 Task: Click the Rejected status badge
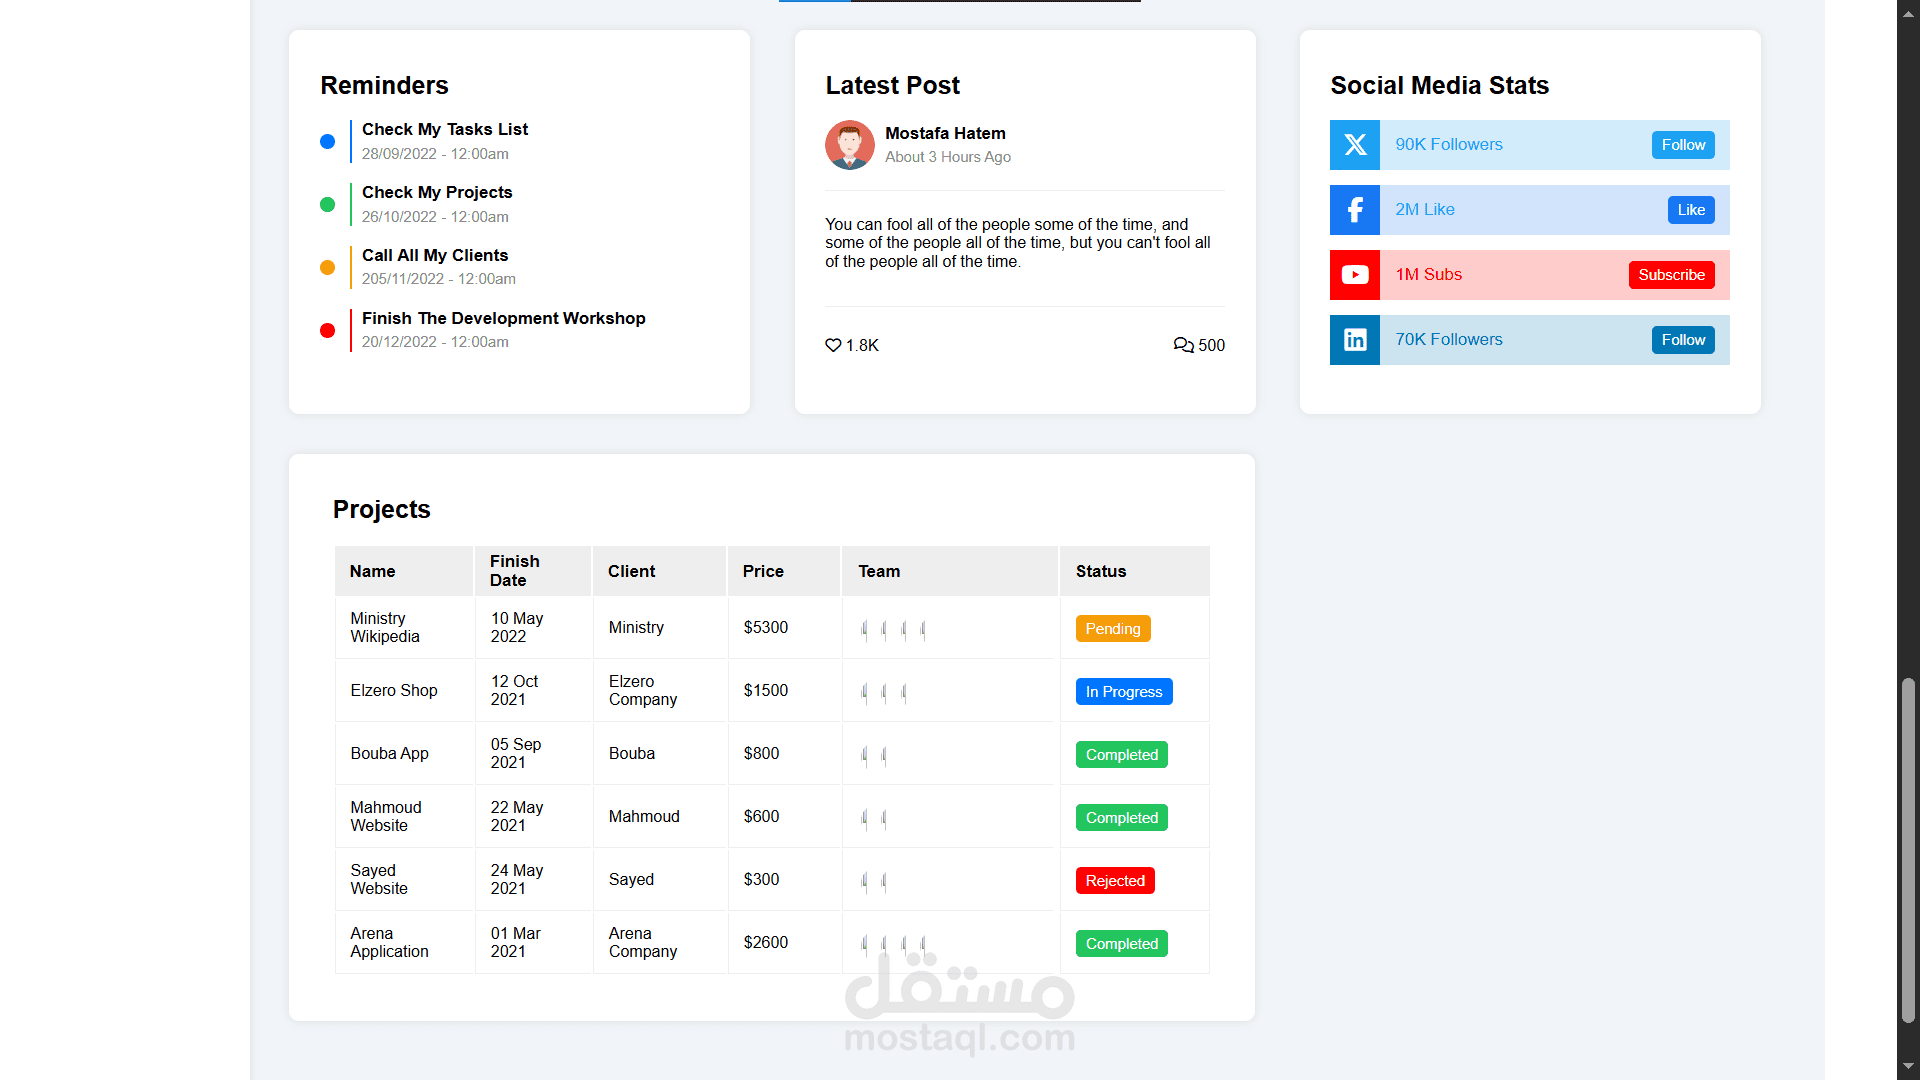click(1115, 881)
